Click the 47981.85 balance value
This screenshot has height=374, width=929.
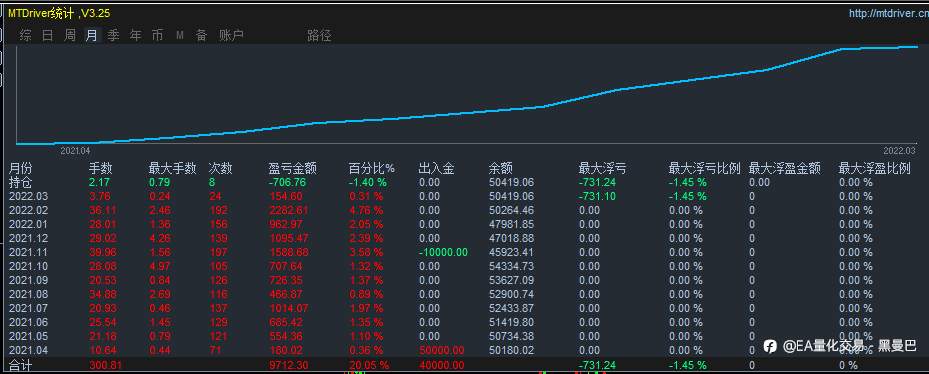[x=511, y=224]
